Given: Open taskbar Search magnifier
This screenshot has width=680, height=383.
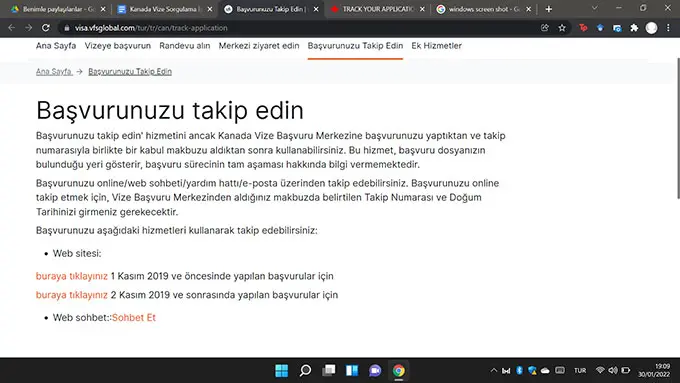Looking at the screenshot, I should click(305, 371).
